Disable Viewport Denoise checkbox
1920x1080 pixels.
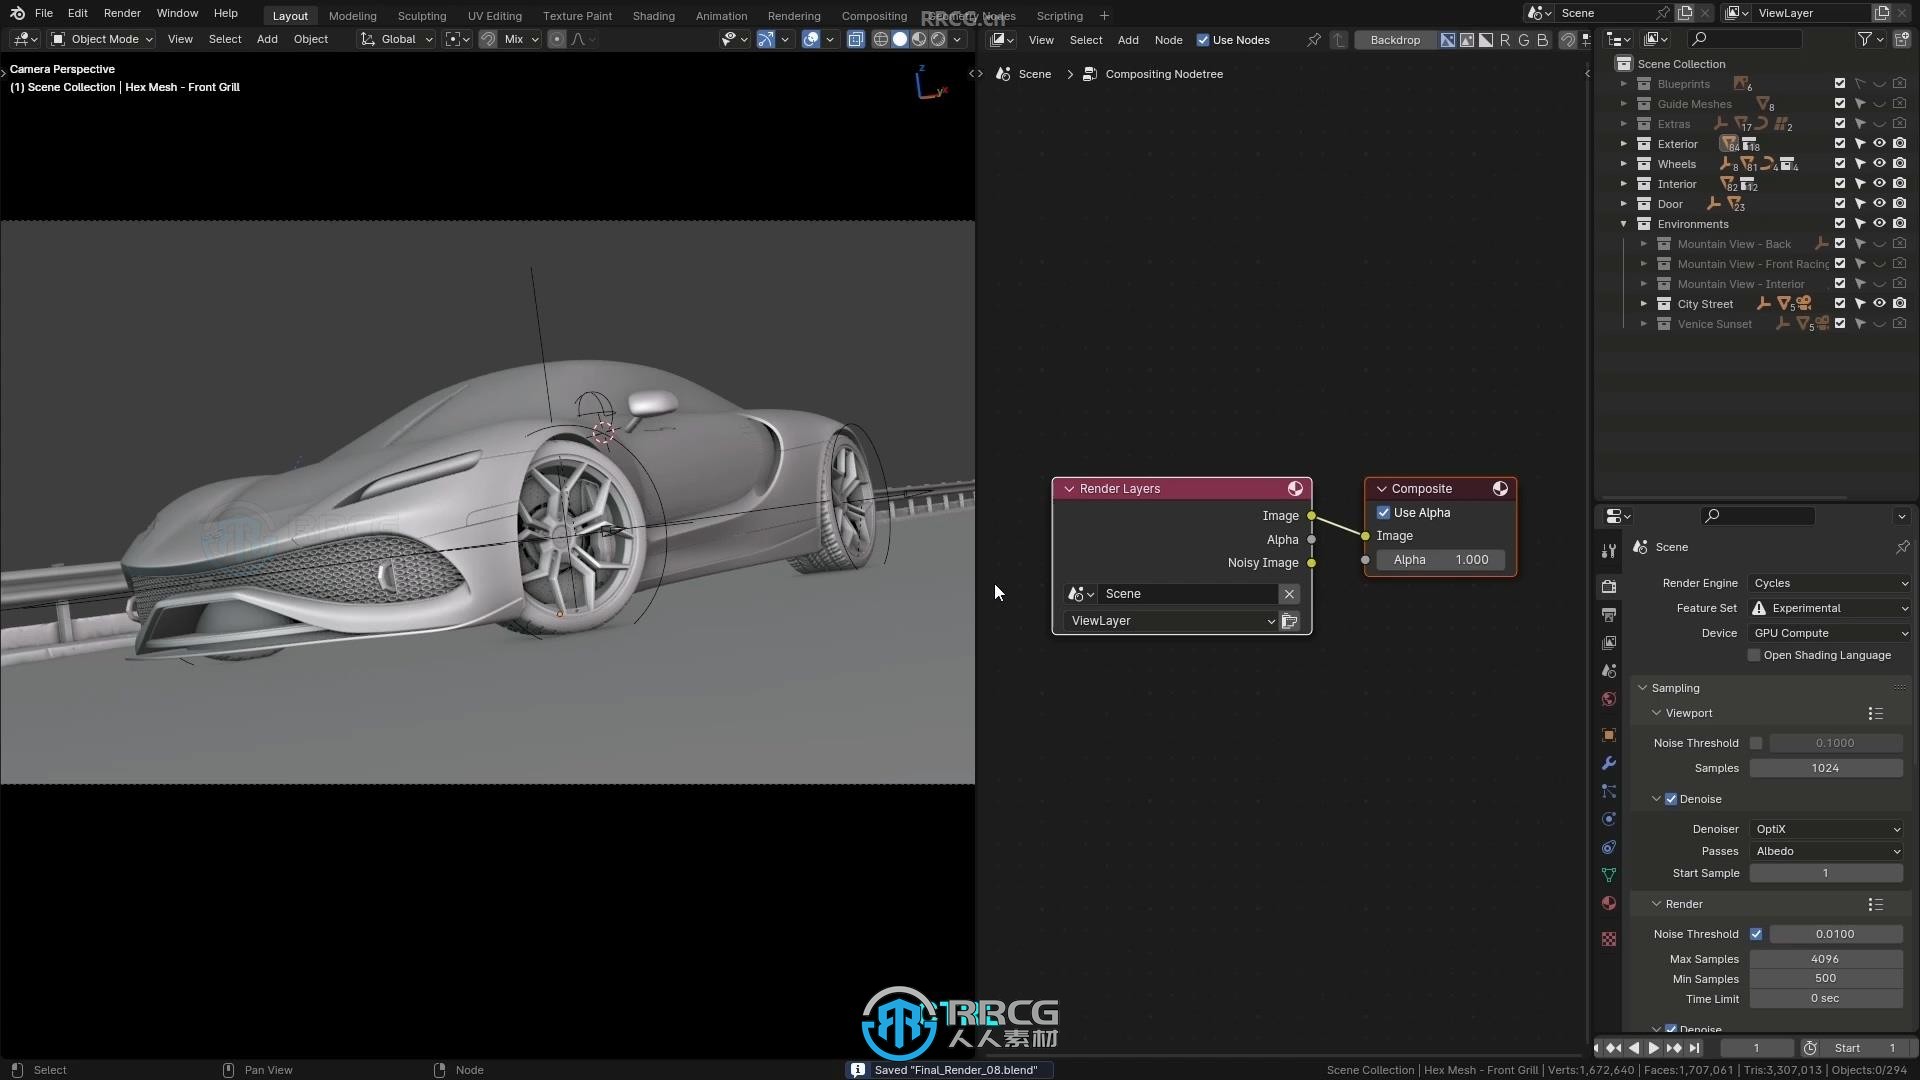[1670, 799]
